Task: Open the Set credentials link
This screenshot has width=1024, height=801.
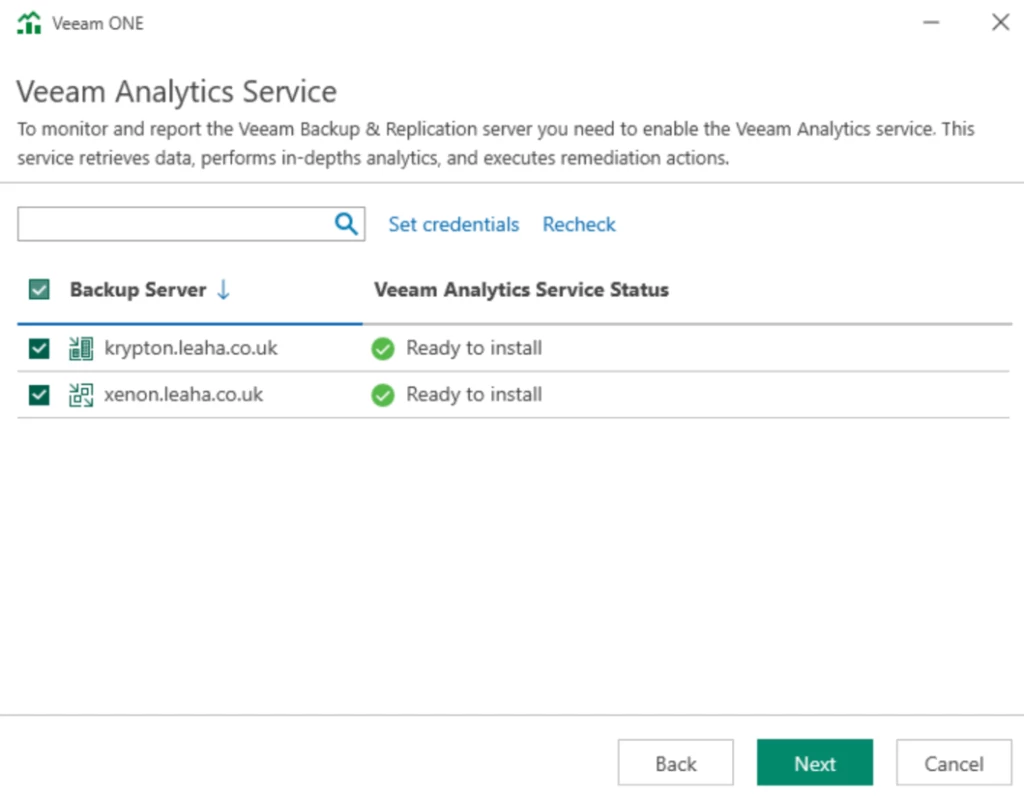Action: [x=454, y=224]
